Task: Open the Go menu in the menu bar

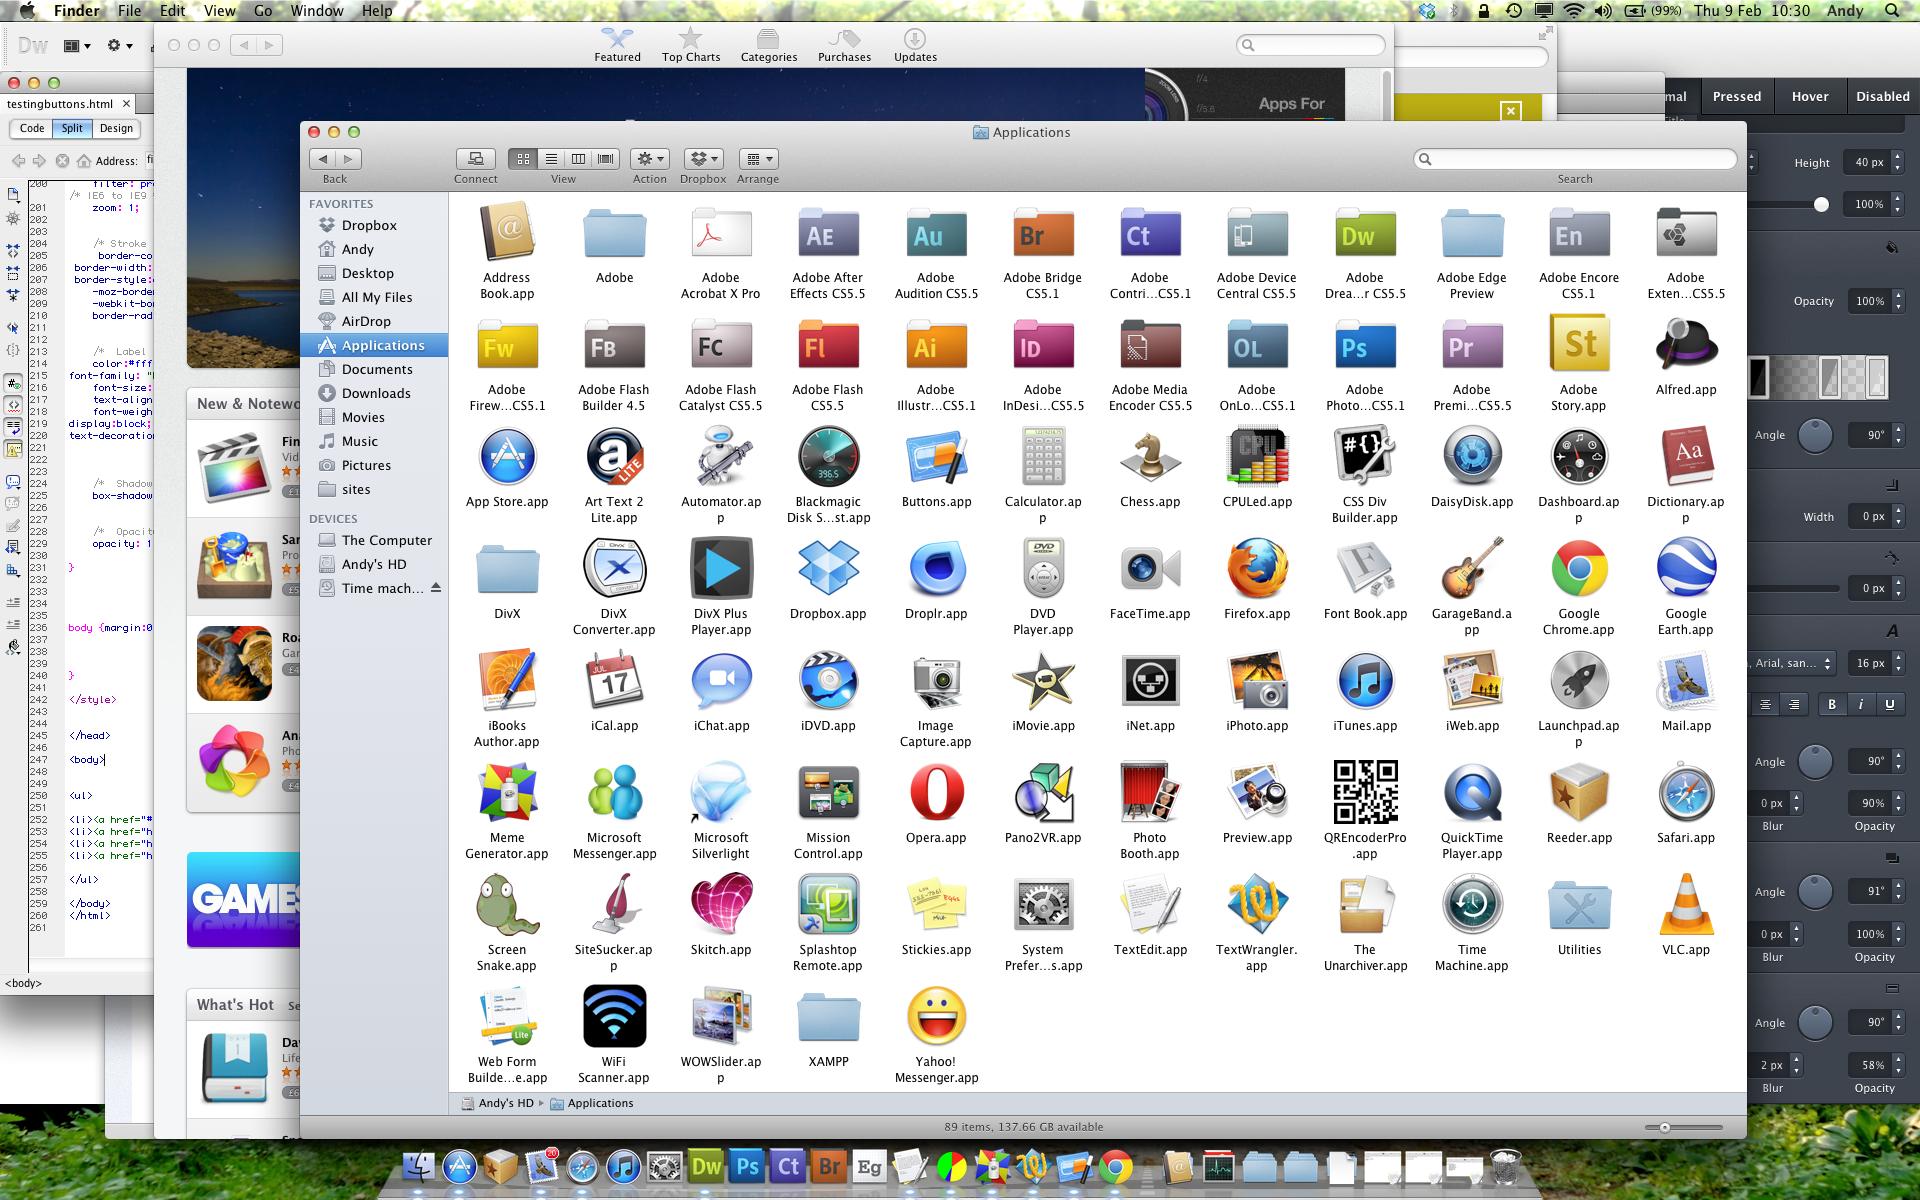Action: [x=262, y=11]
